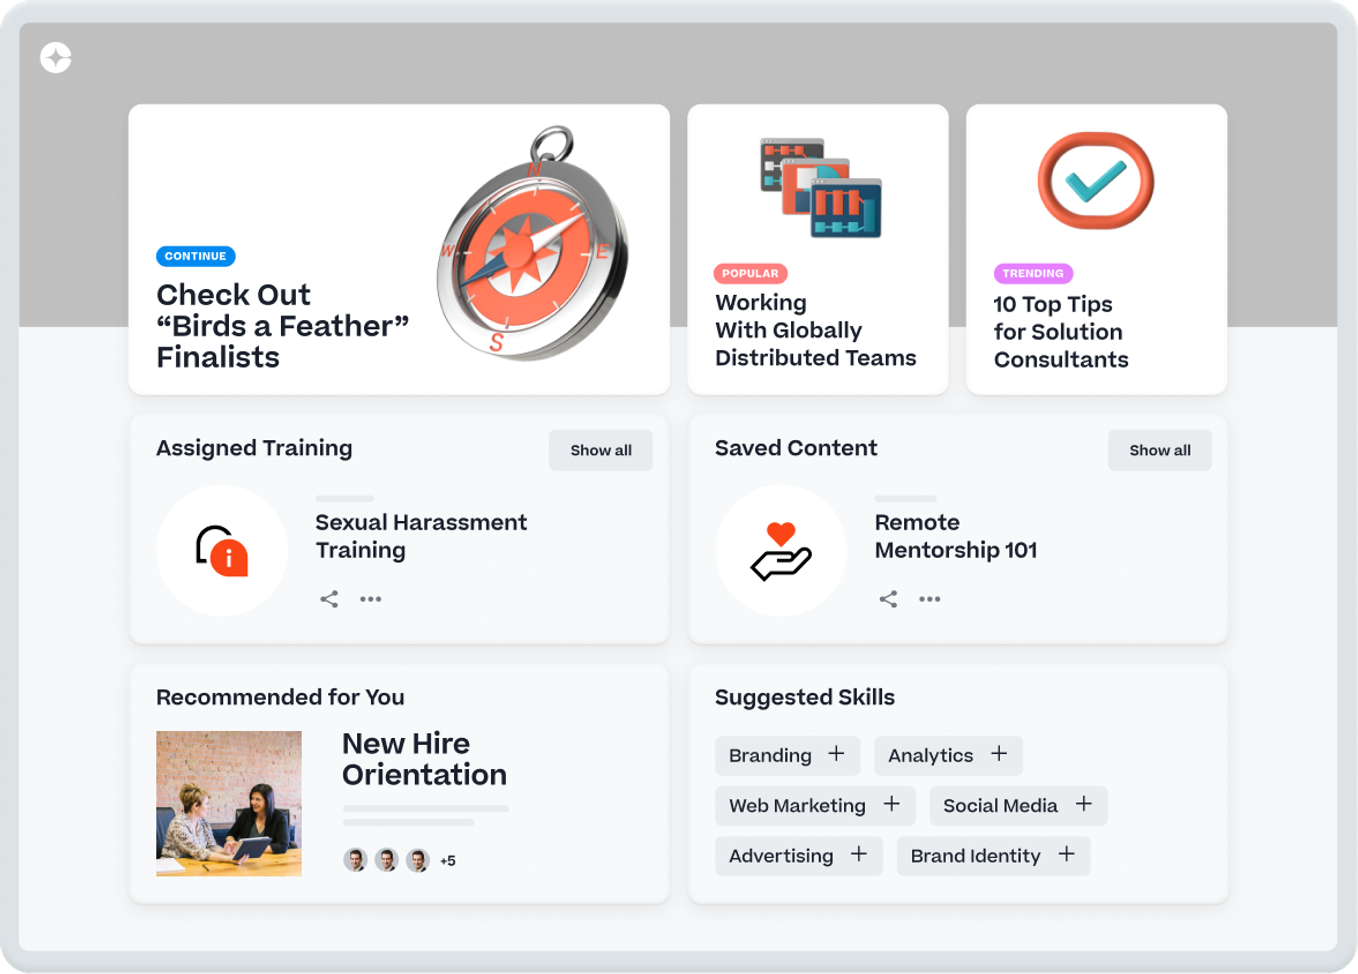
Task: Click the star logo icon in top corner
Action: [x=56, y=58]
